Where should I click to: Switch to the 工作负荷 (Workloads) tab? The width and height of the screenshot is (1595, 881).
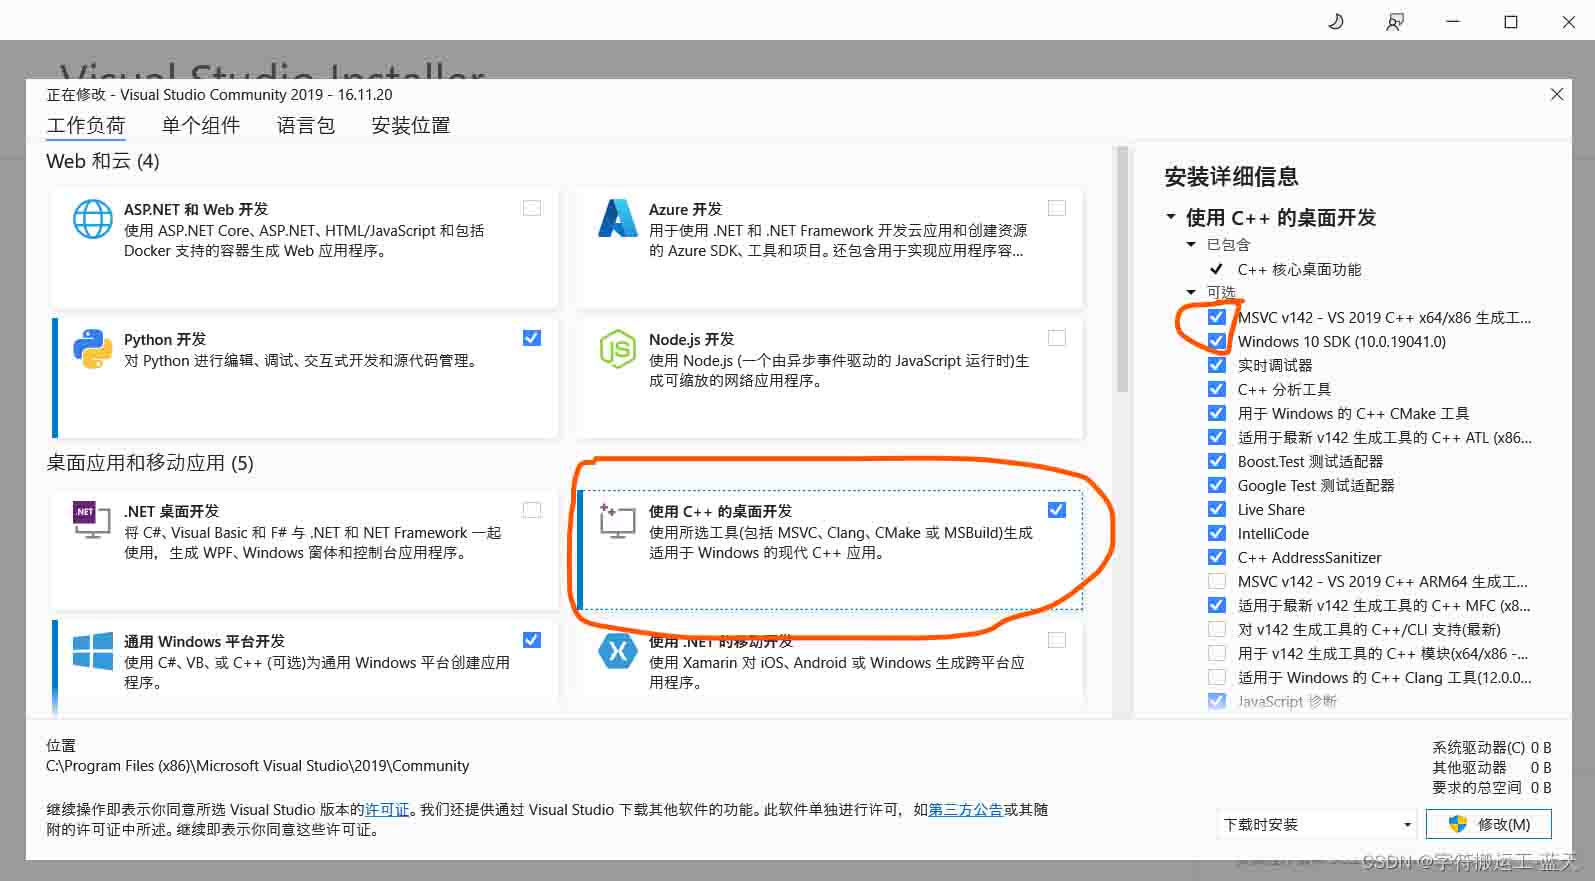click(86, 125)
